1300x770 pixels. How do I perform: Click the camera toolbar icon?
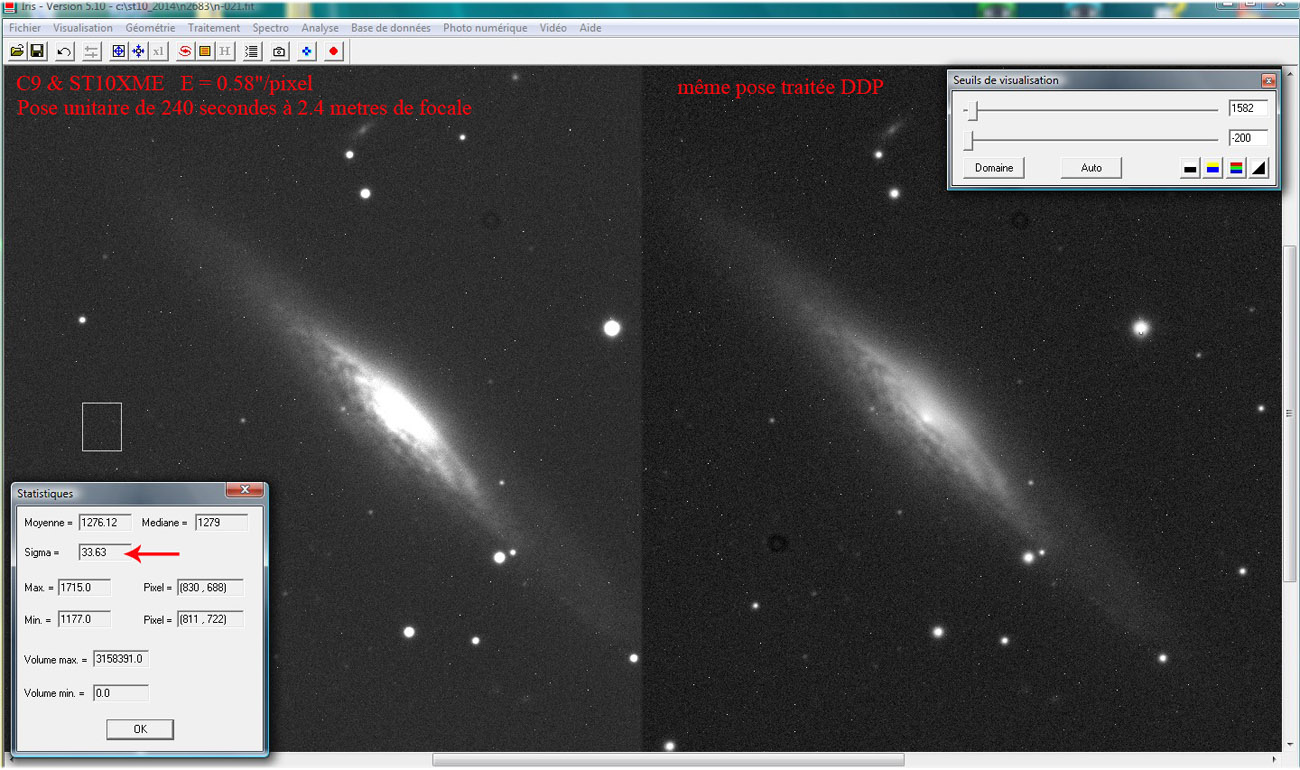(x=279, y=51)
